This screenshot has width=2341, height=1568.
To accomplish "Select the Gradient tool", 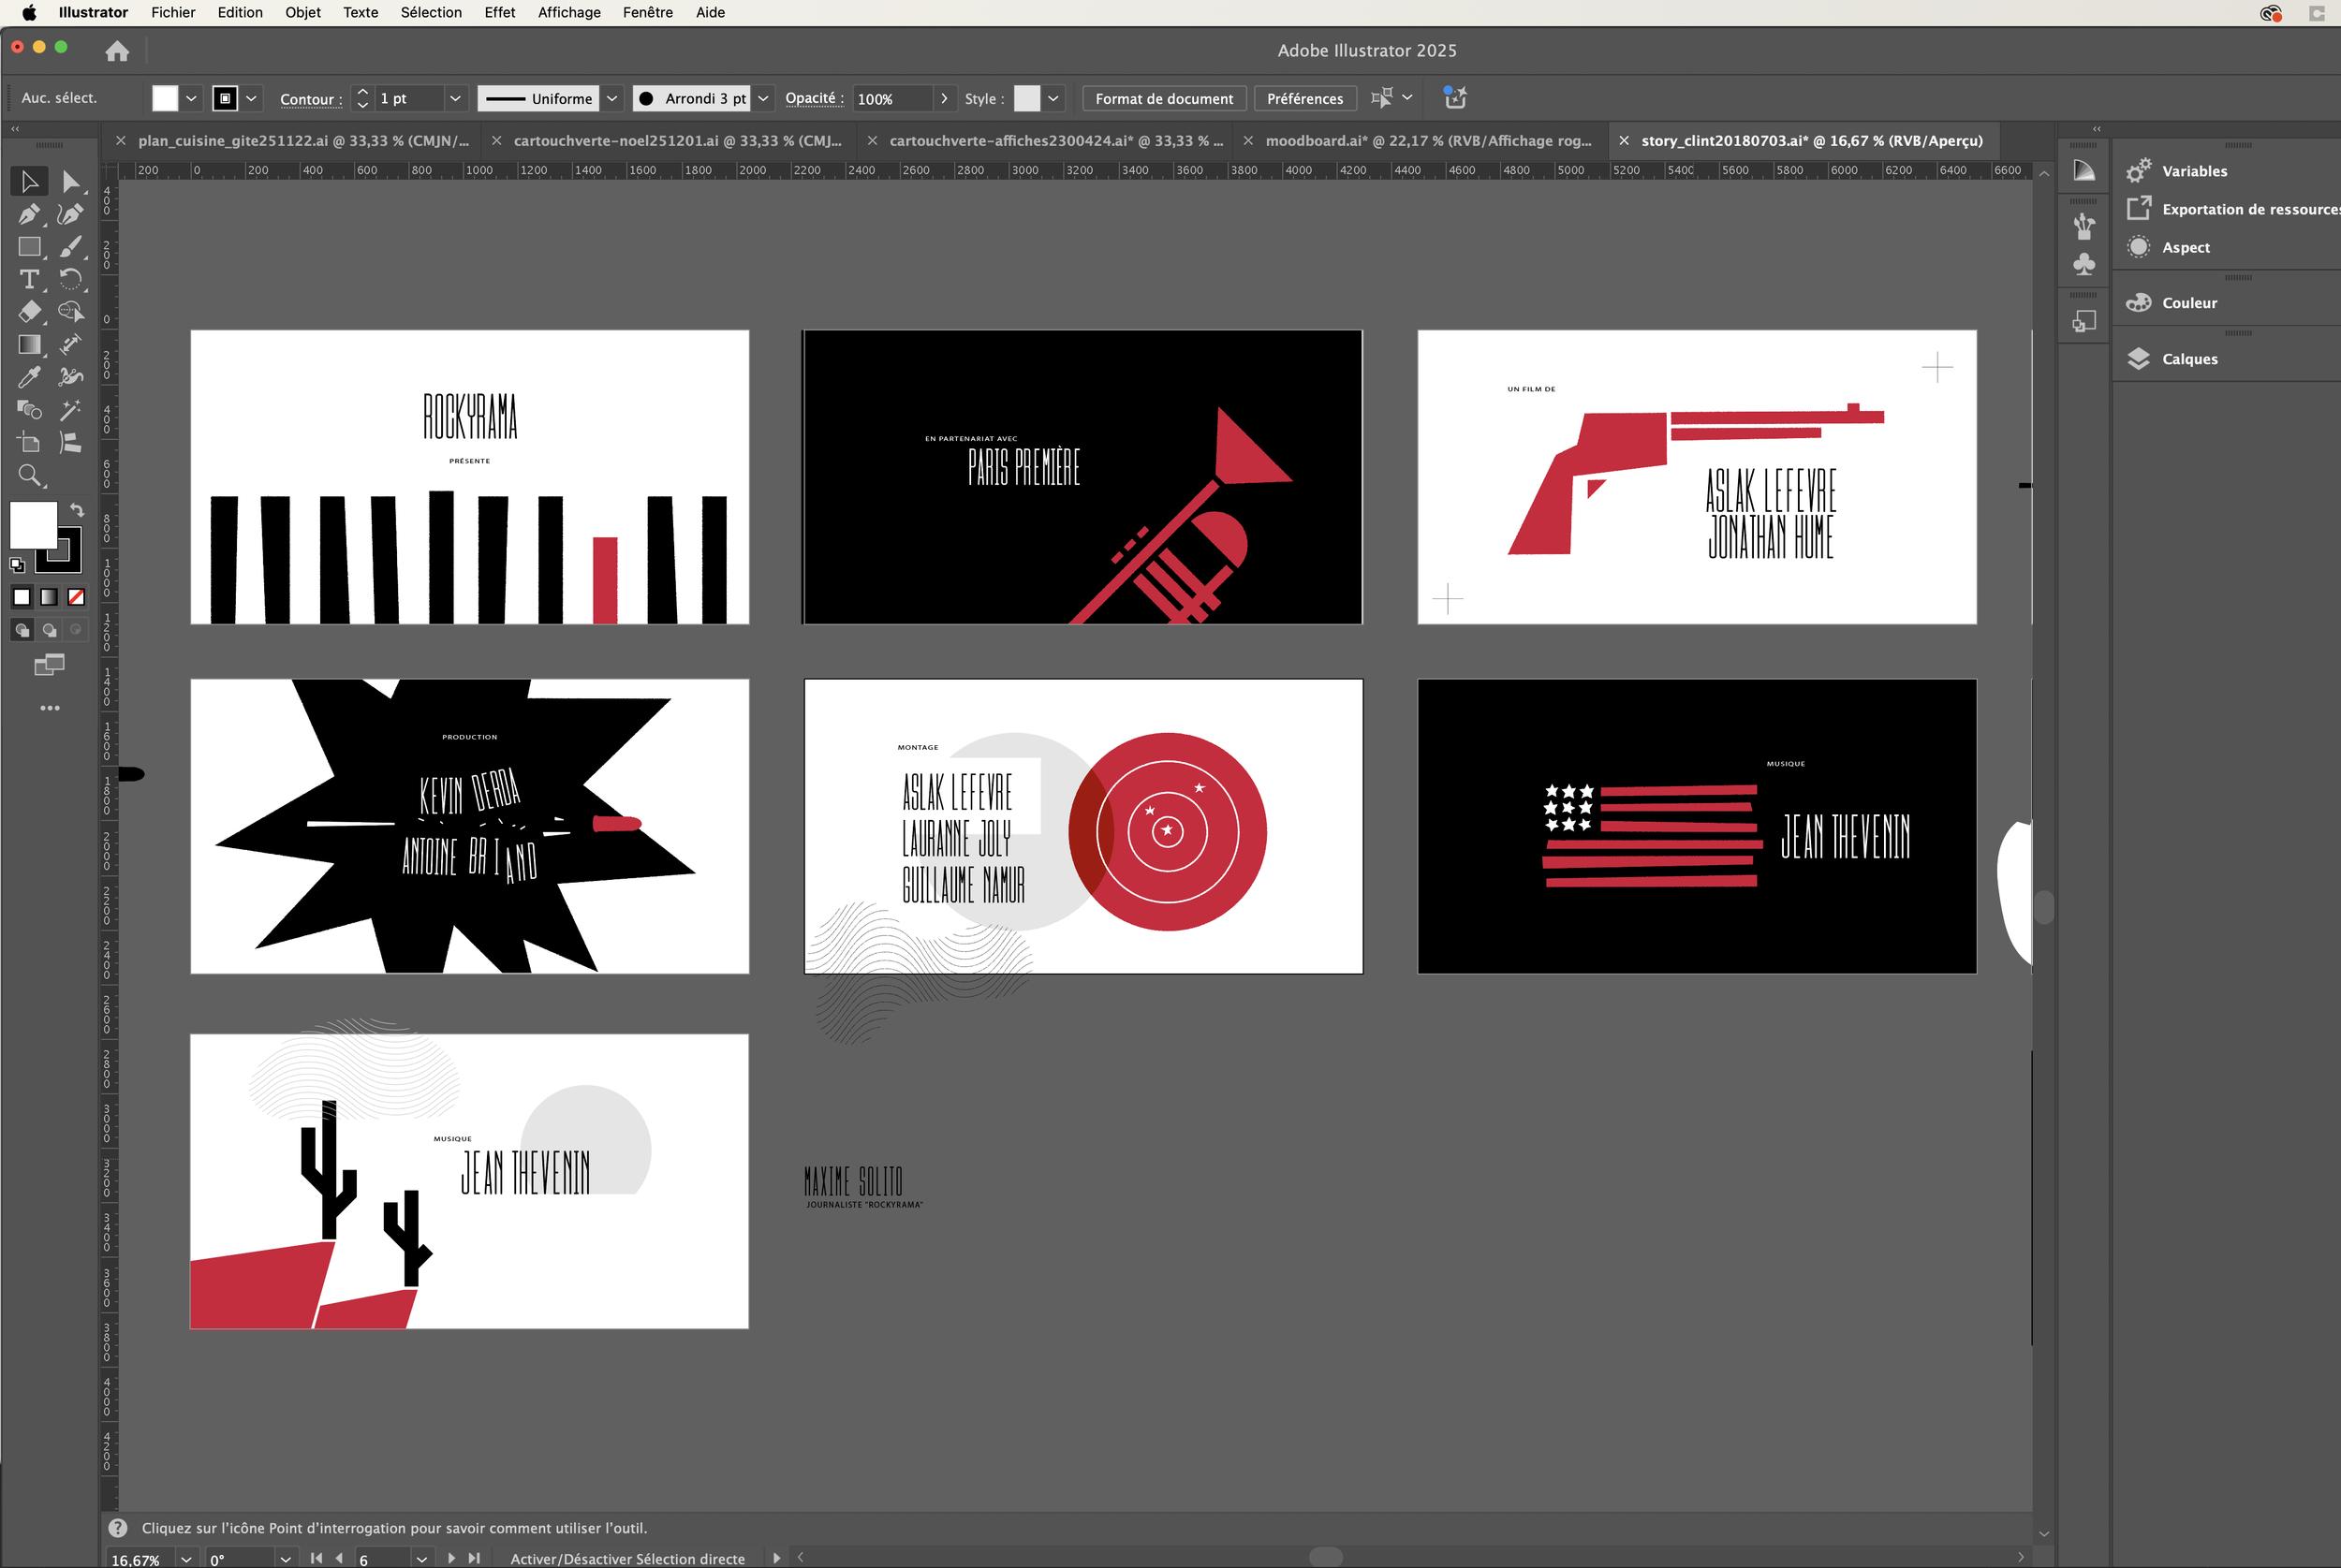I will [x=29, y=345].
